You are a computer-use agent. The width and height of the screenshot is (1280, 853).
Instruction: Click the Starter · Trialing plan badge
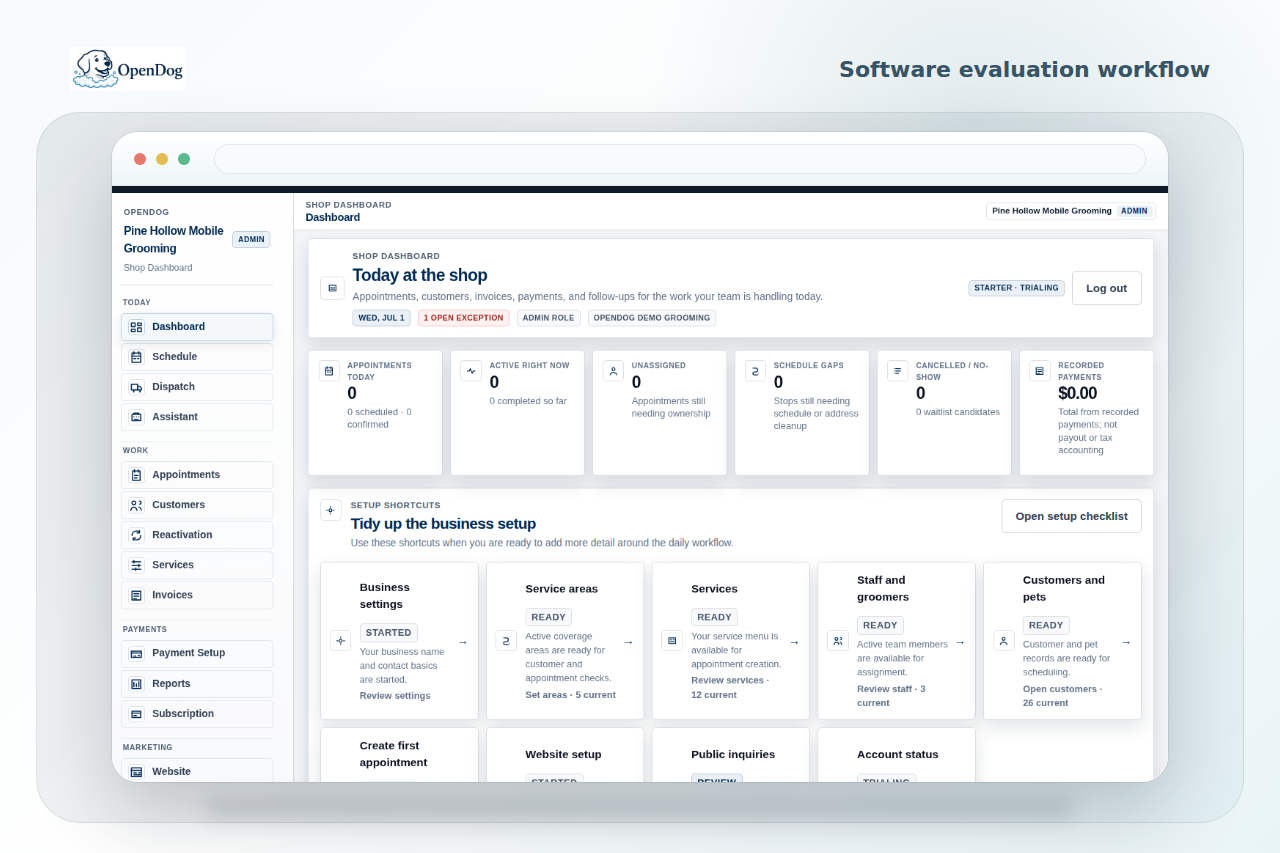click(x=1016, y=288)
